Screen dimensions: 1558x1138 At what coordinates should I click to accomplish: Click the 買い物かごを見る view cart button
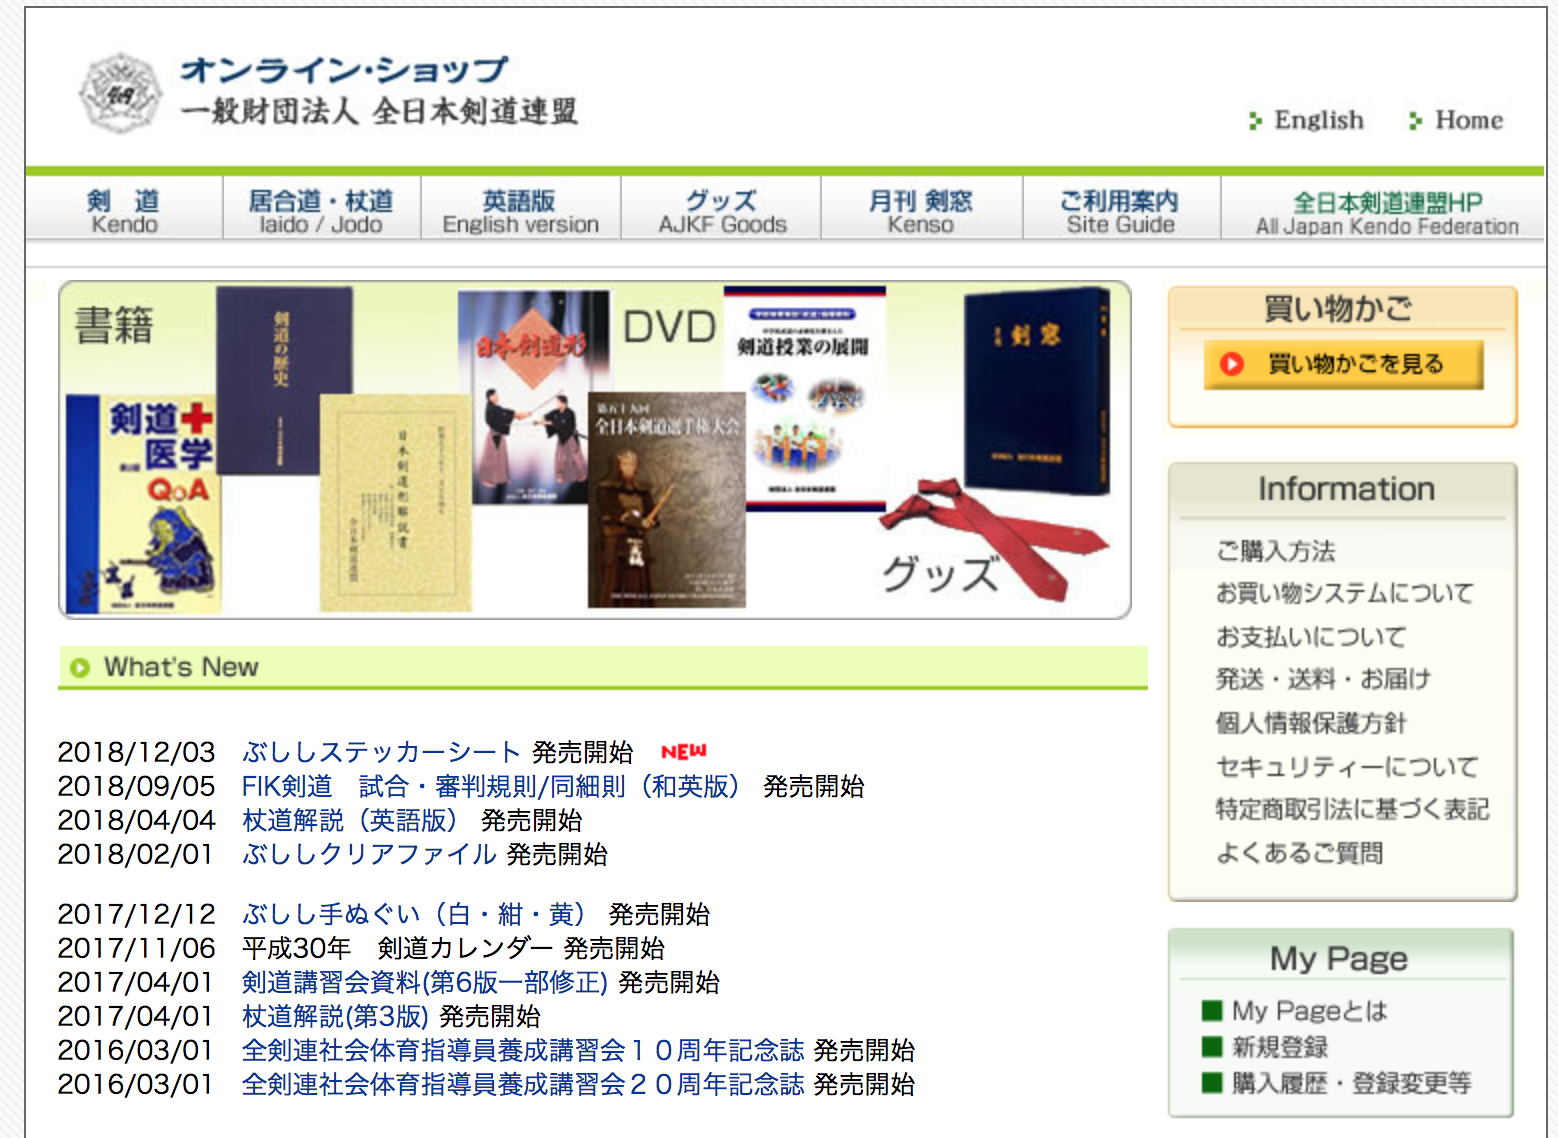tap(1343, 364)
